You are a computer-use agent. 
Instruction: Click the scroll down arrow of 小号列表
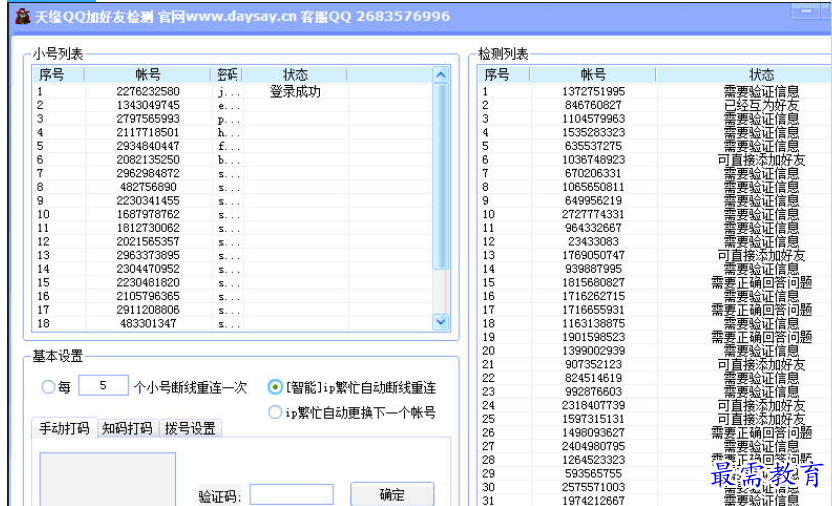coord(440,321)
